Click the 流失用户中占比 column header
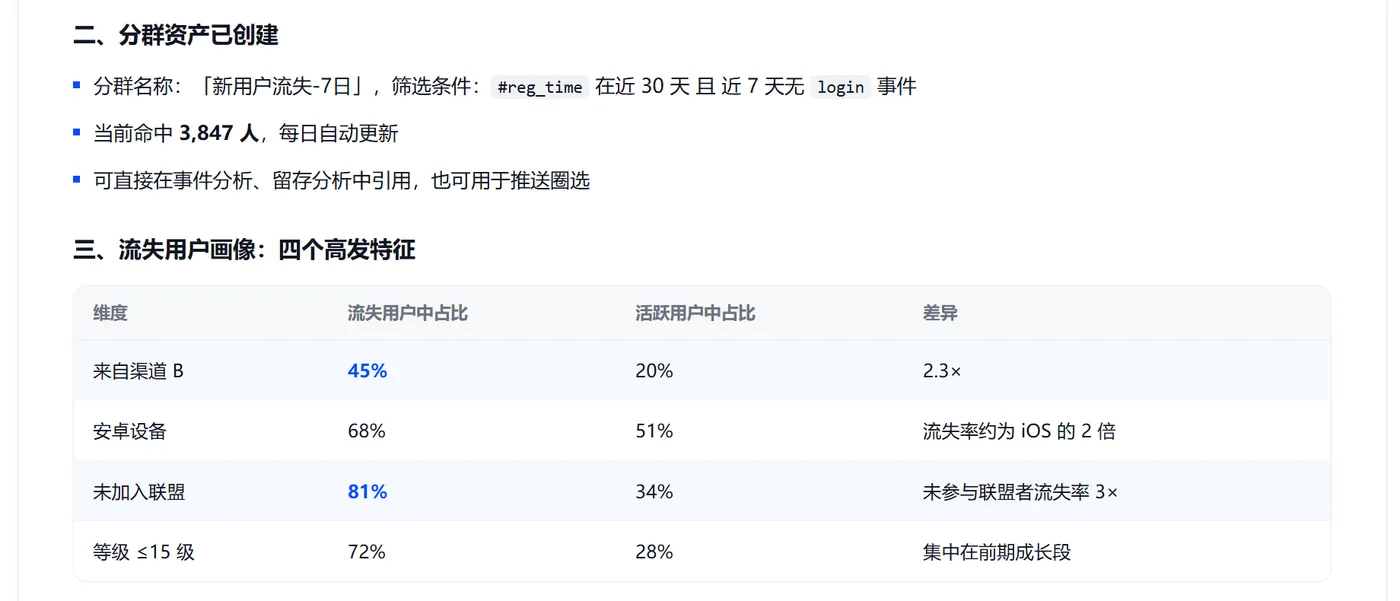Viewport: 1400px width, 601px height. click(x=408, y=313)
